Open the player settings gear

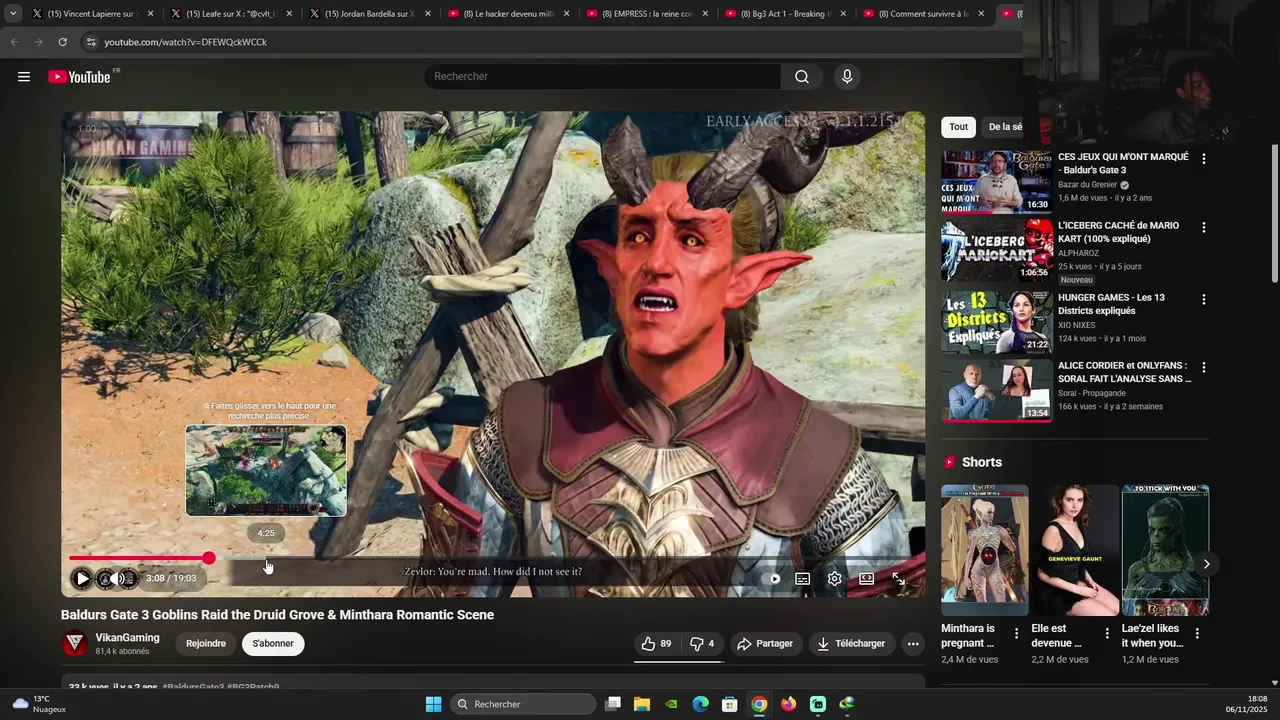pyautogui.click(x=834, y=578)
